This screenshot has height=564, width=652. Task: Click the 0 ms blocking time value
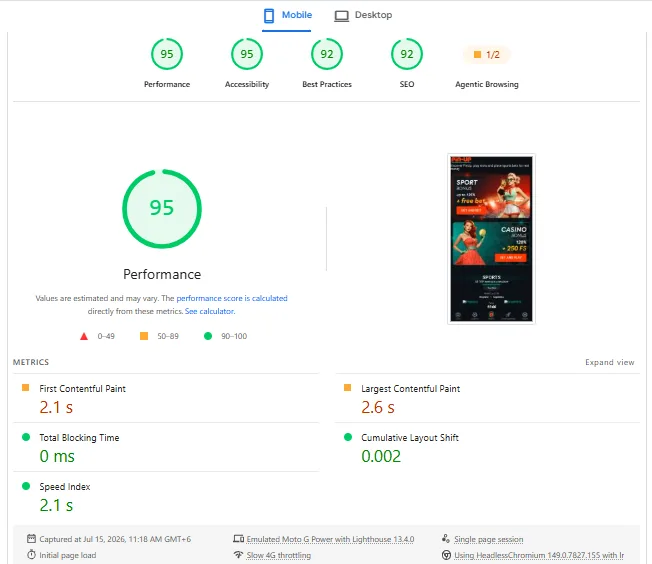point(57,456)
